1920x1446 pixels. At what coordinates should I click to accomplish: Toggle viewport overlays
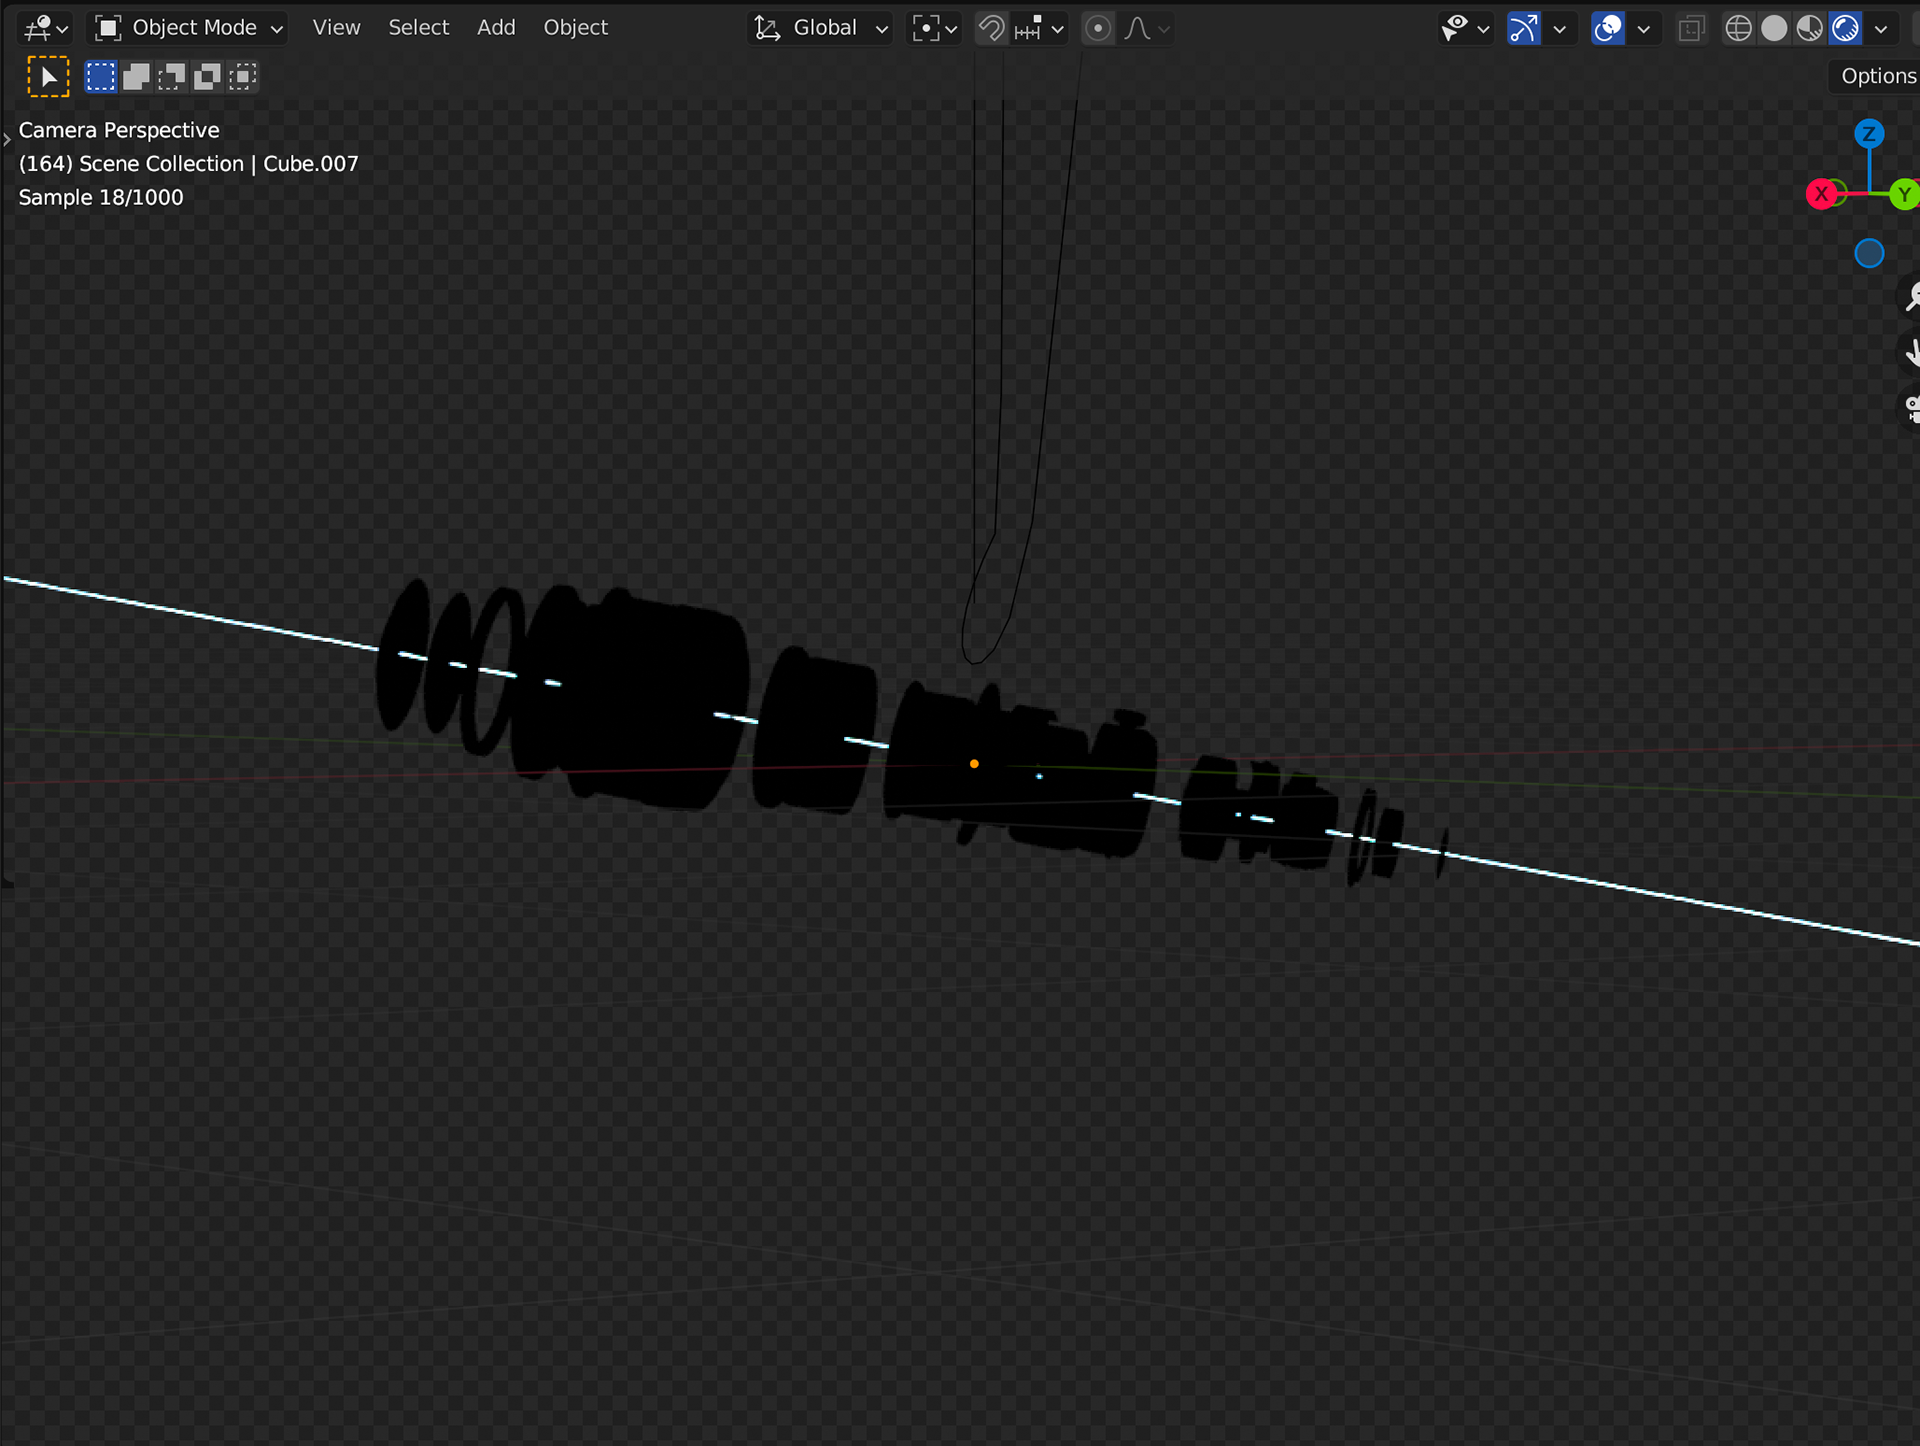click(1608, 28)
